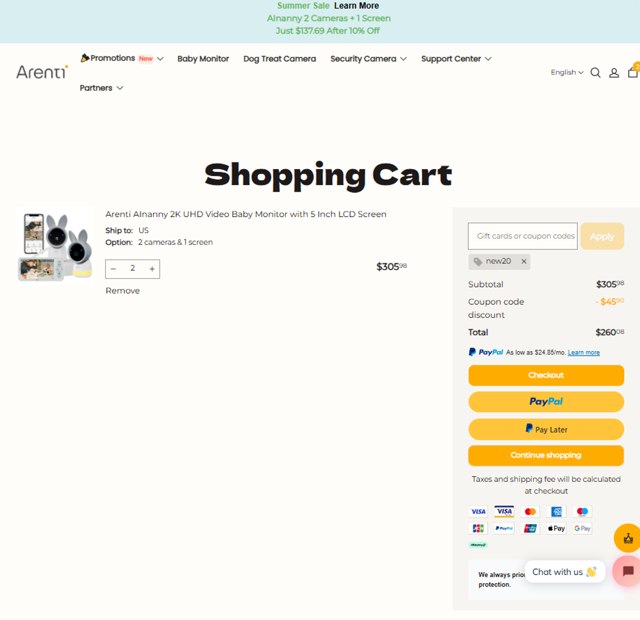Screen dimensions: 640x620
Task: Click the Google Pay payment icon
Action: 582,528
